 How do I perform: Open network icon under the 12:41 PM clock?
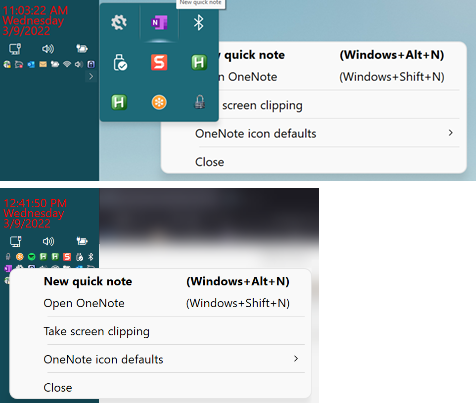16,241
